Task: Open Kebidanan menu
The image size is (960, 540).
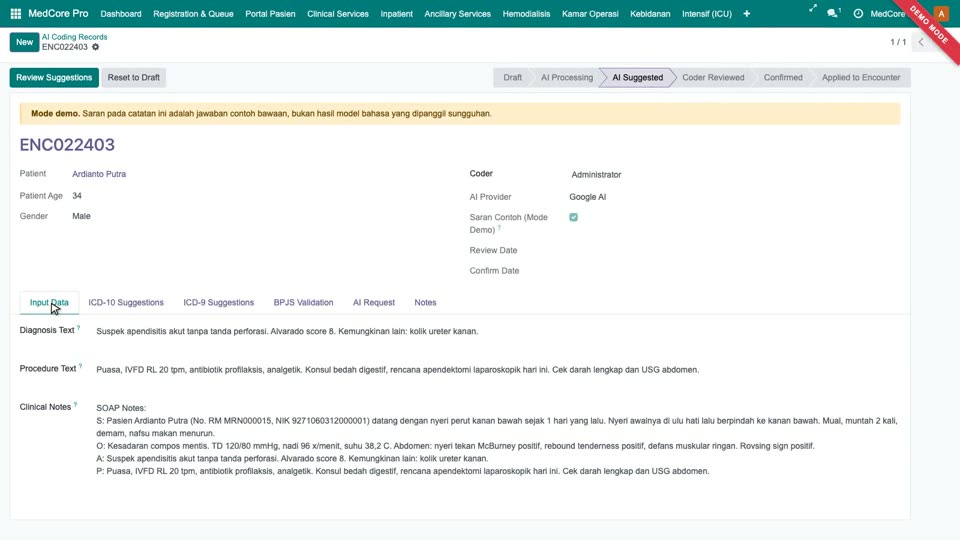Action: pyautogui.click(x=650, y=13)
